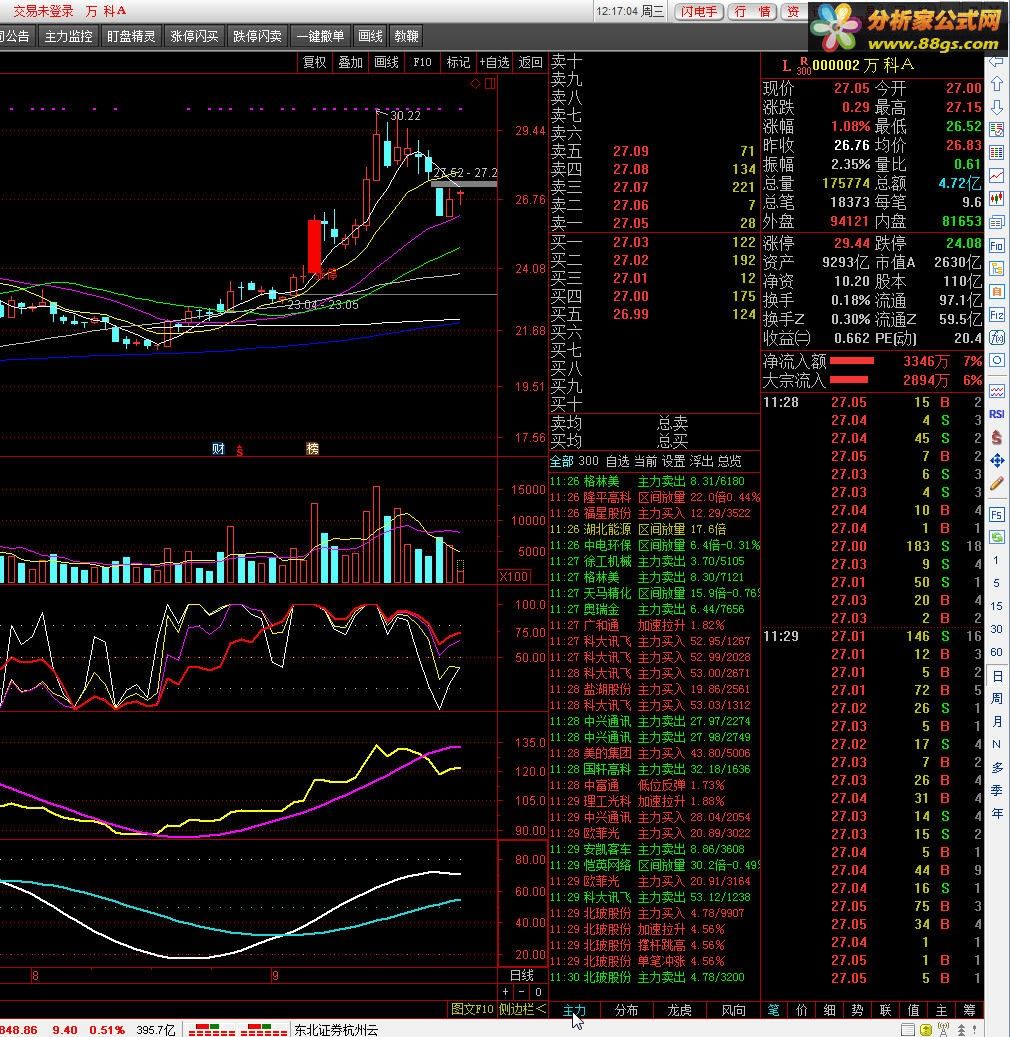Click the +自选 add to watchlist button
1010x1037 pixels.
[494, 62]
